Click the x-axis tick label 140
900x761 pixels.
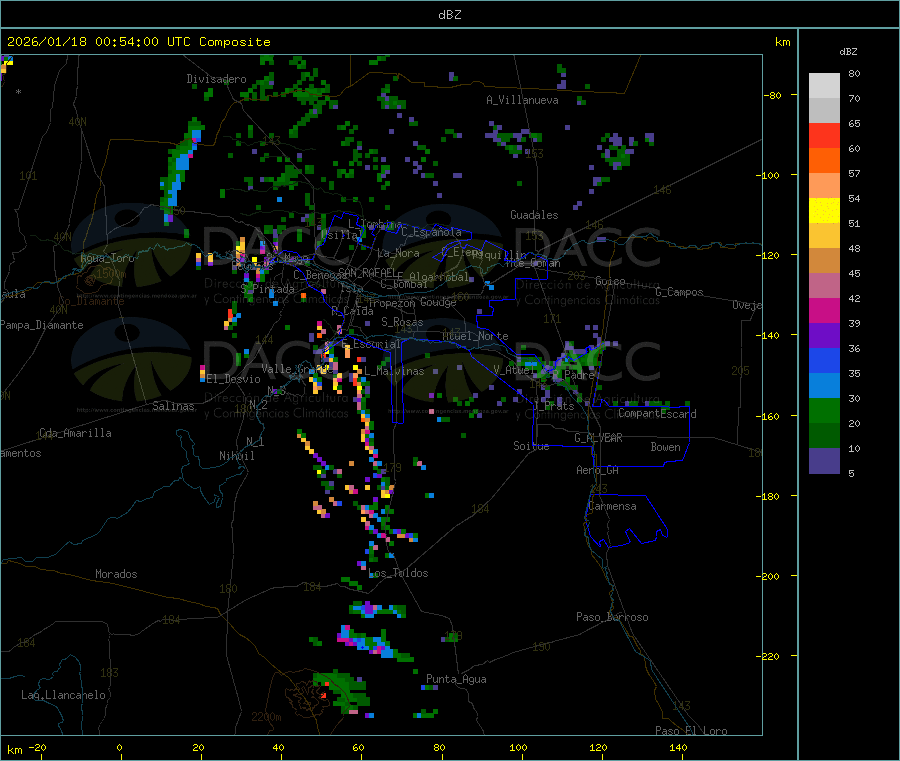coord(678,747)
